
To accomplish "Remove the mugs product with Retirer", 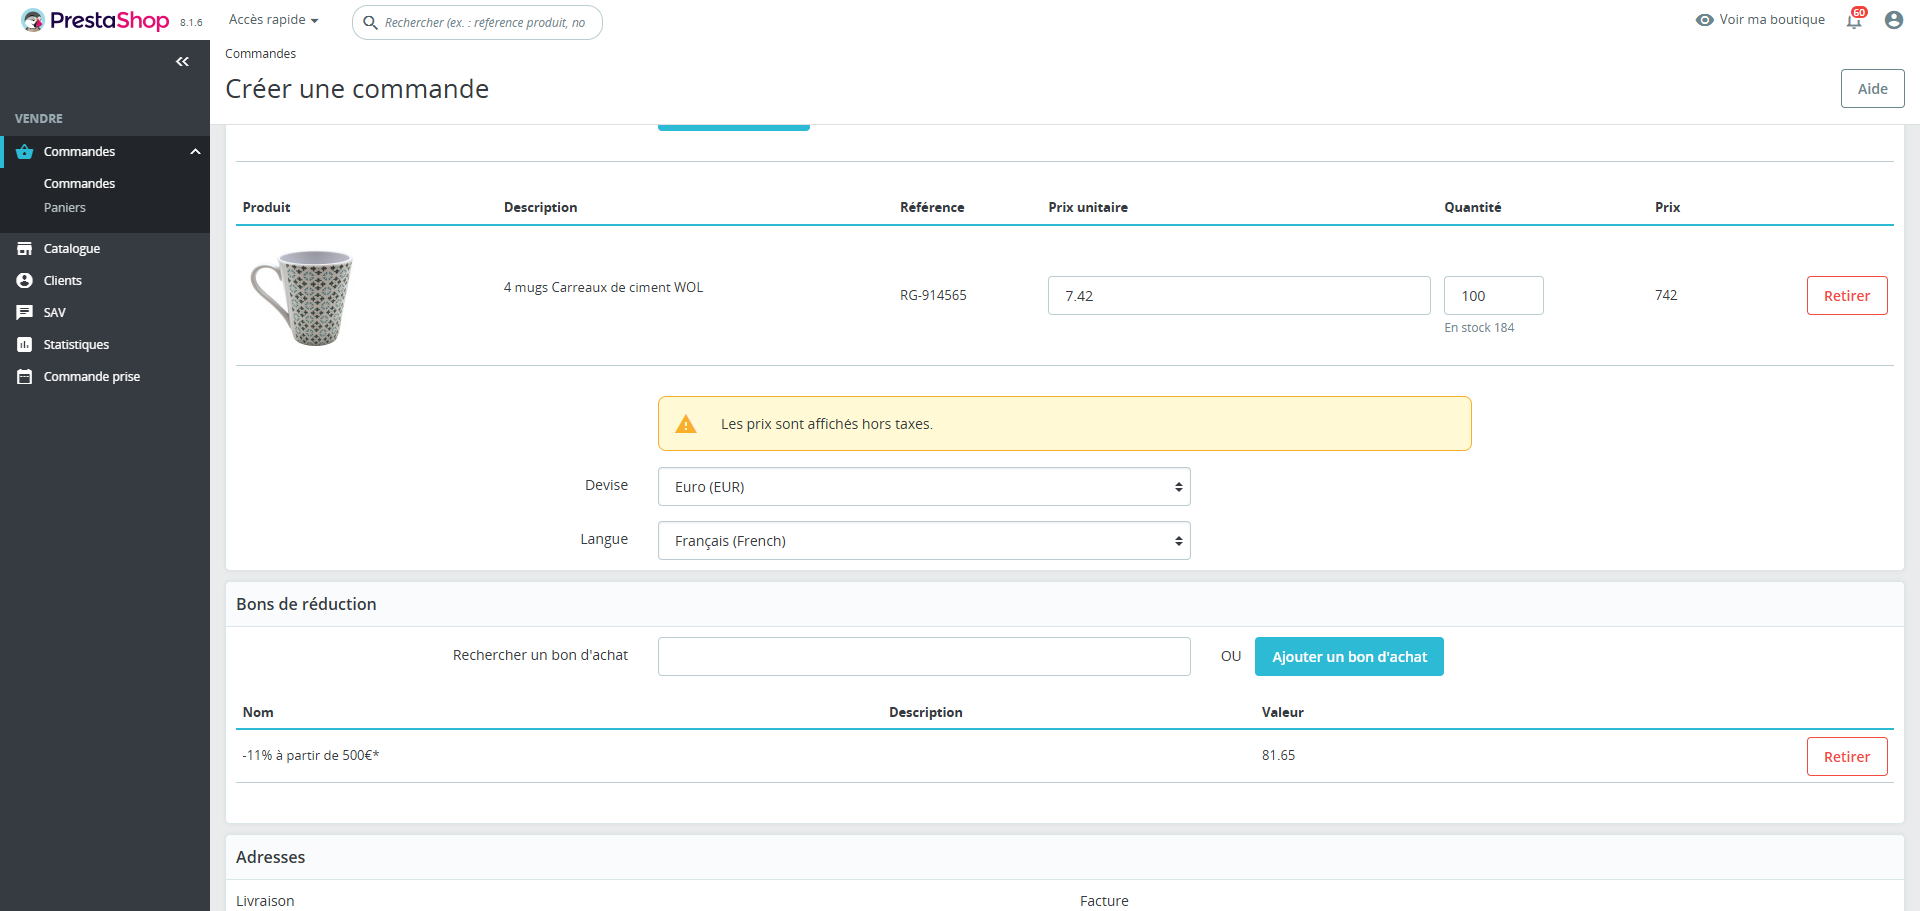I will (x=1846, y=296).
